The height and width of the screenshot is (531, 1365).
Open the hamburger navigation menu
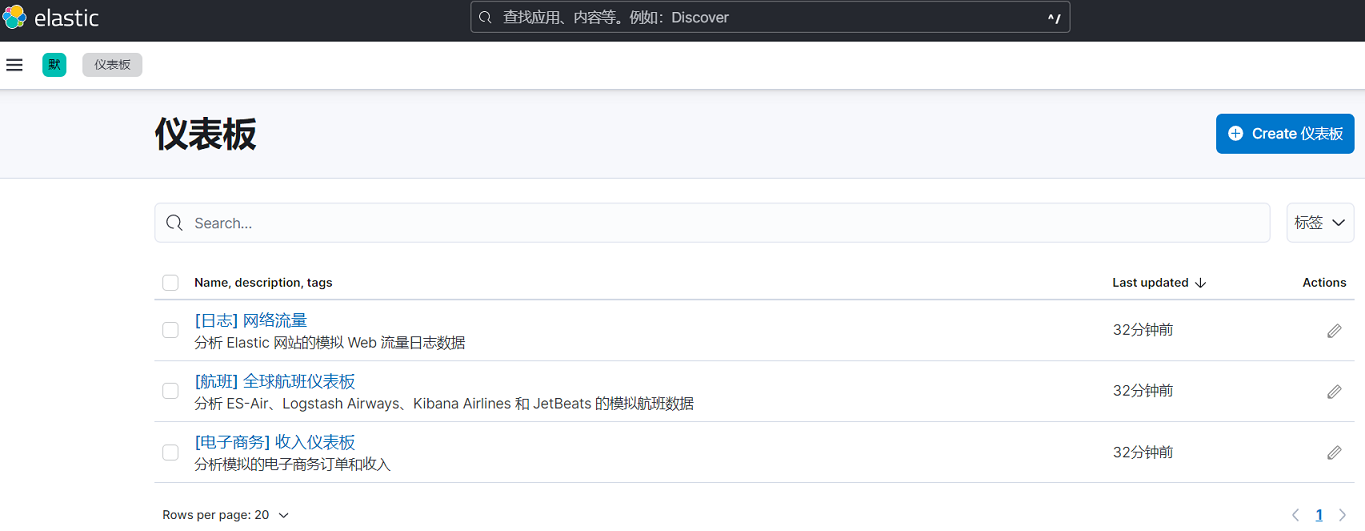(14, 65)
